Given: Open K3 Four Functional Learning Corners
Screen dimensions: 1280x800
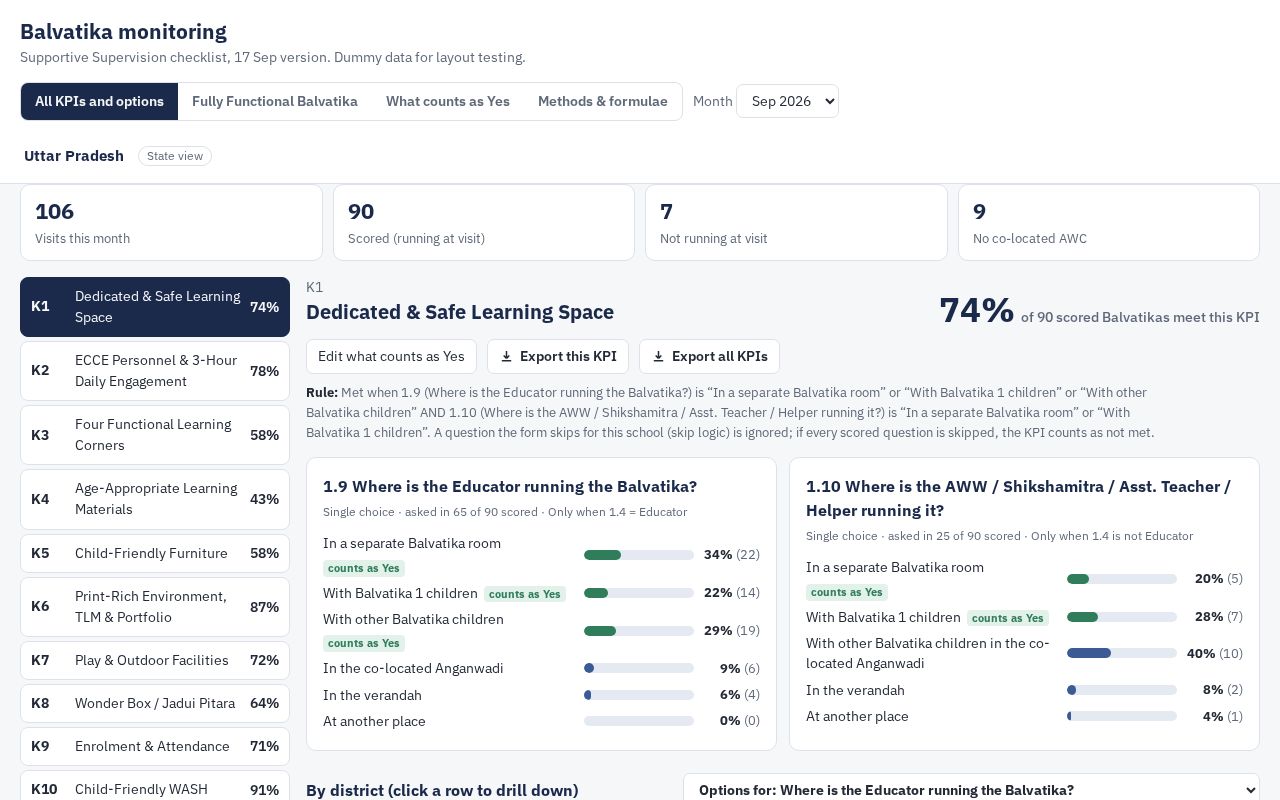Looking at the screenshot, I should coord(155,435).
